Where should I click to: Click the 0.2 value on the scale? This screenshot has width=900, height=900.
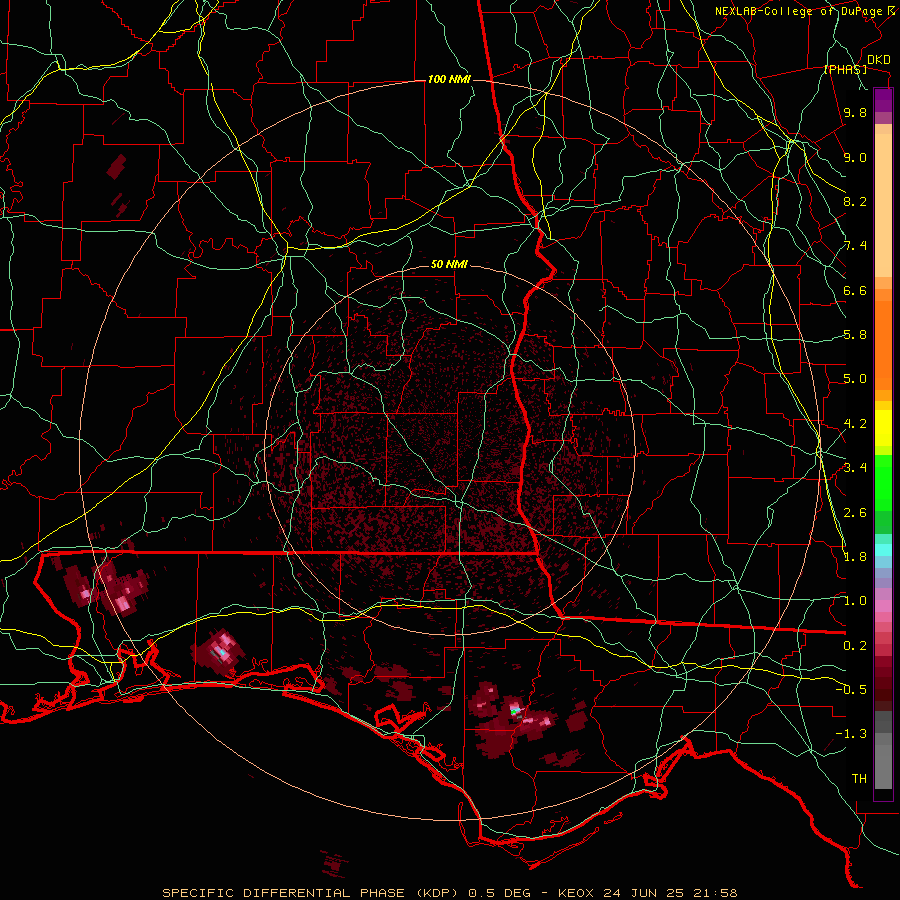click(855, 646)
